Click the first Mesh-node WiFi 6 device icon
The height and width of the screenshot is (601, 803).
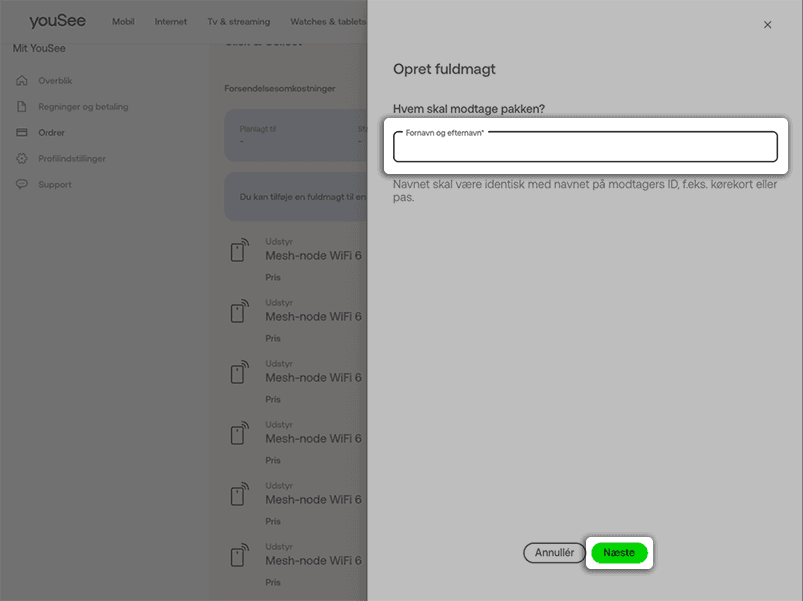coord(239,251)
